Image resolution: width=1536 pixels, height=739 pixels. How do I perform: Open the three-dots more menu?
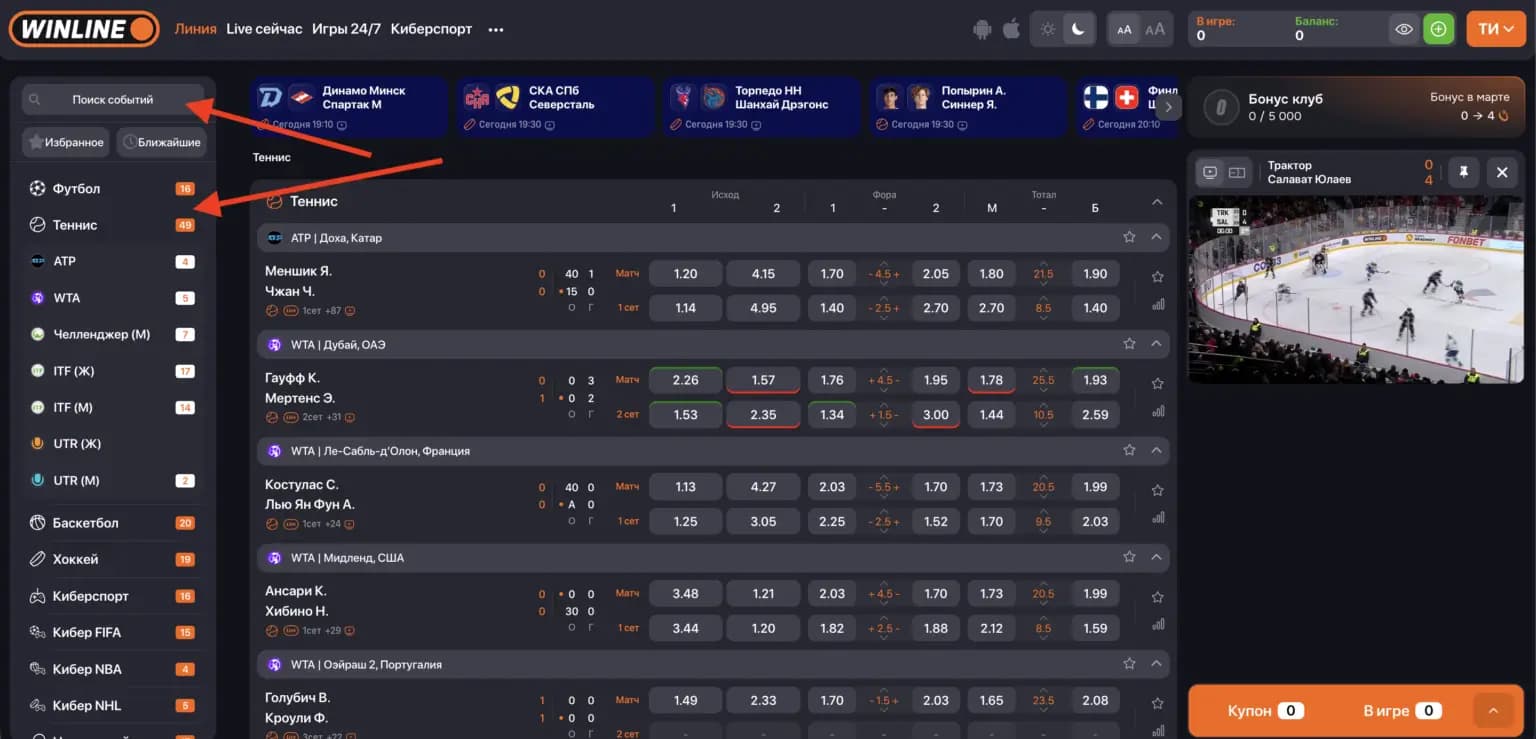496,30
